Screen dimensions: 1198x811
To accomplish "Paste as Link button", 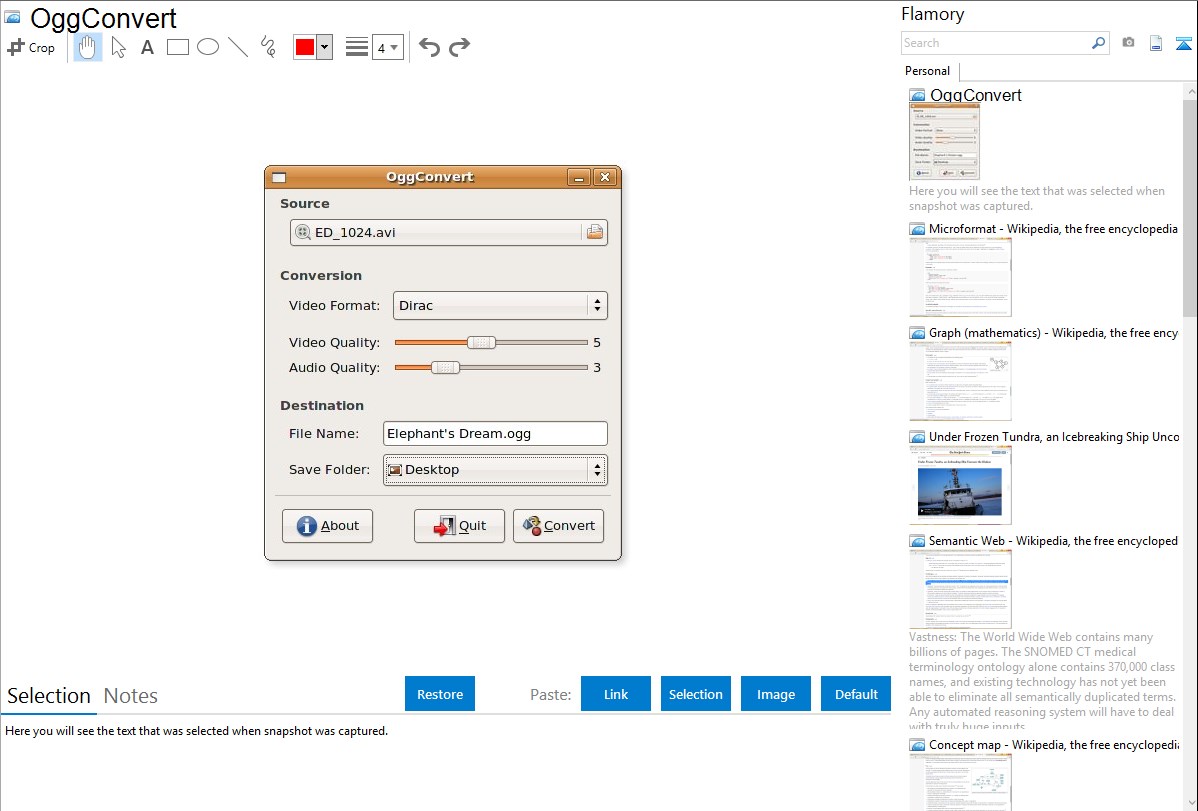I will (616, 694).
